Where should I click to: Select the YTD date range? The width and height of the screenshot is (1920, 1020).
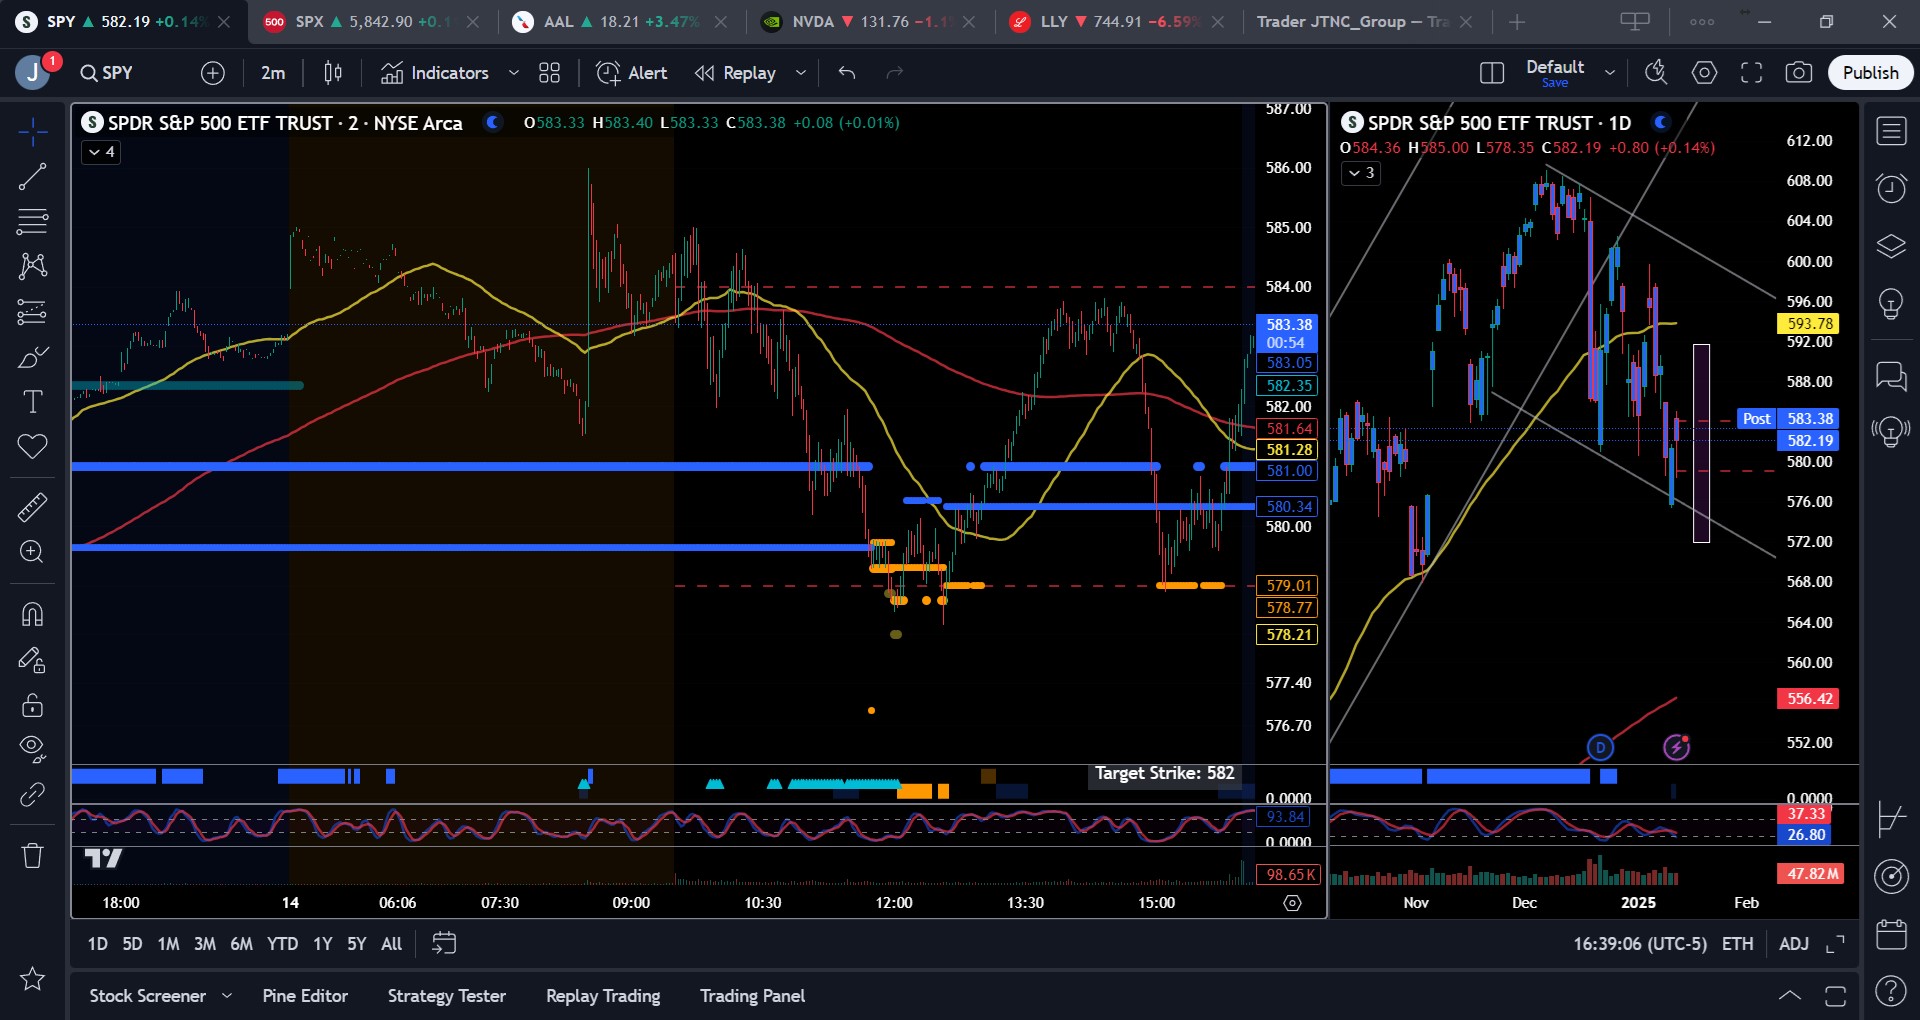[x=282, y=944]
